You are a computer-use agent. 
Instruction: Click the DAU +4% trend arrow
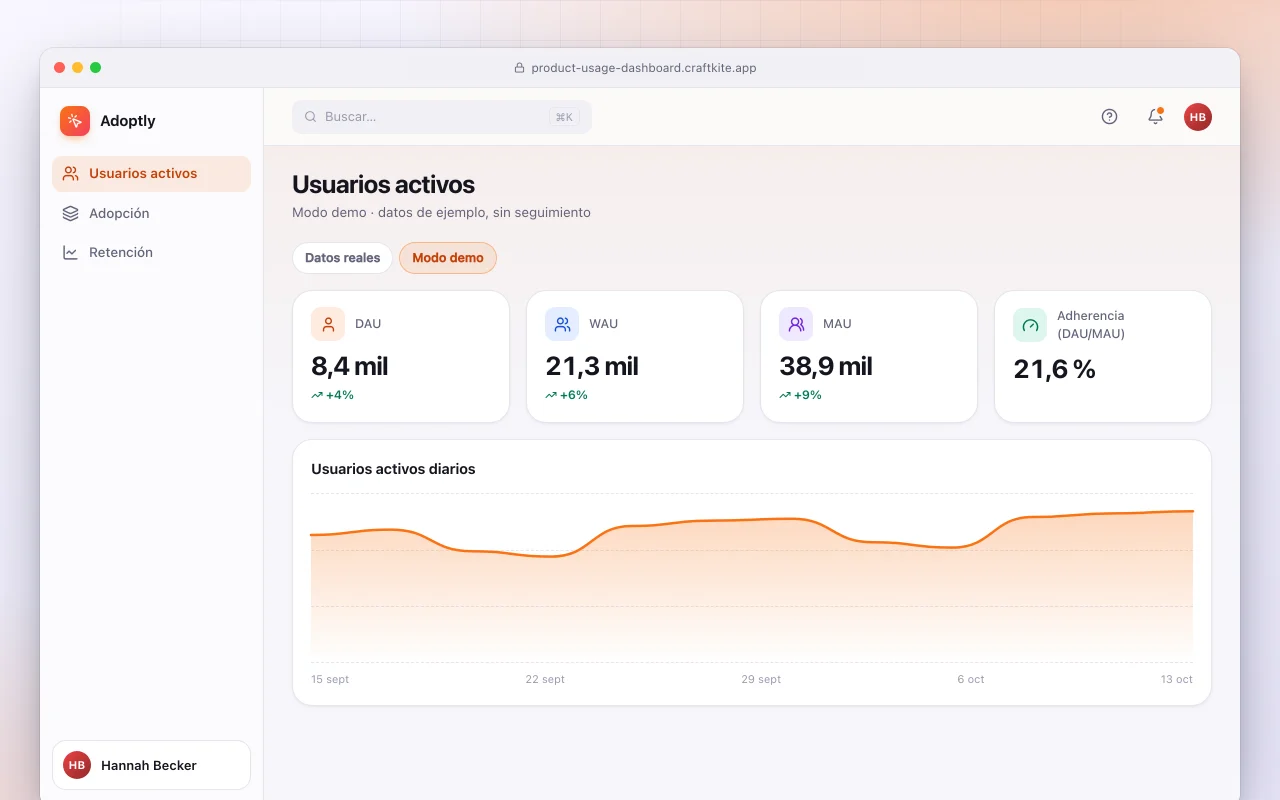pos(317,395)
